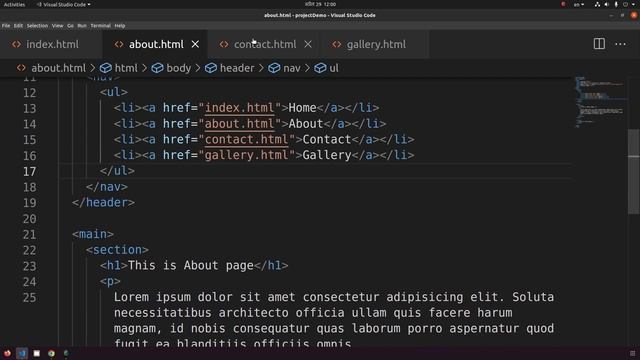640x360 pixels.
Task: Open the Edit menu
Action: tap(18, 26)
